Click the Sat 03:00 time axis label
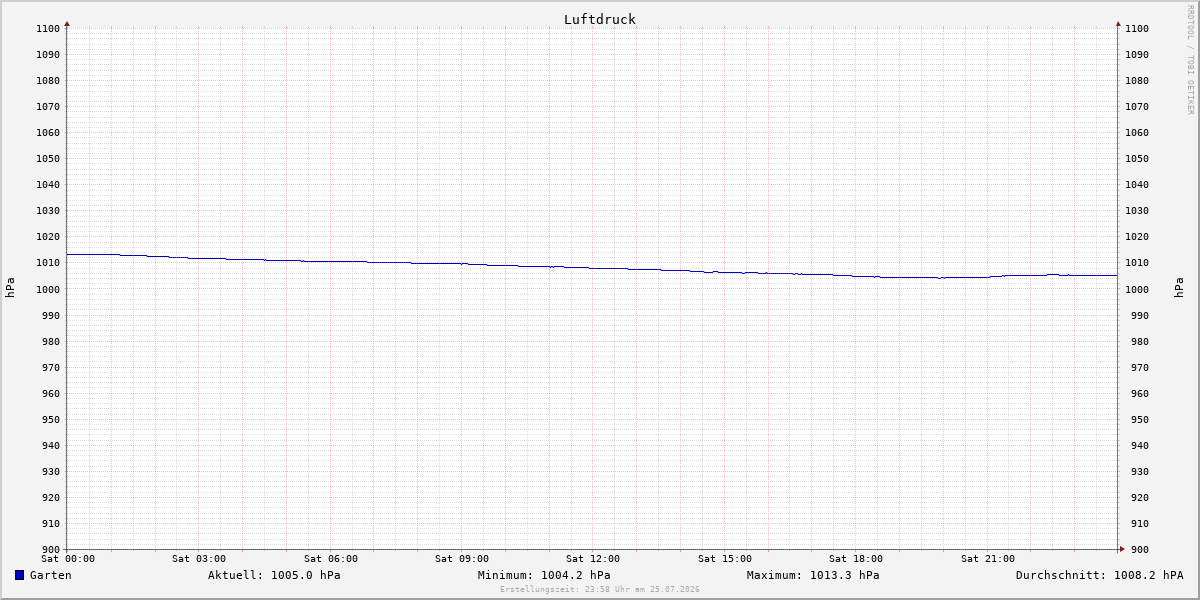 pos(199,559)
